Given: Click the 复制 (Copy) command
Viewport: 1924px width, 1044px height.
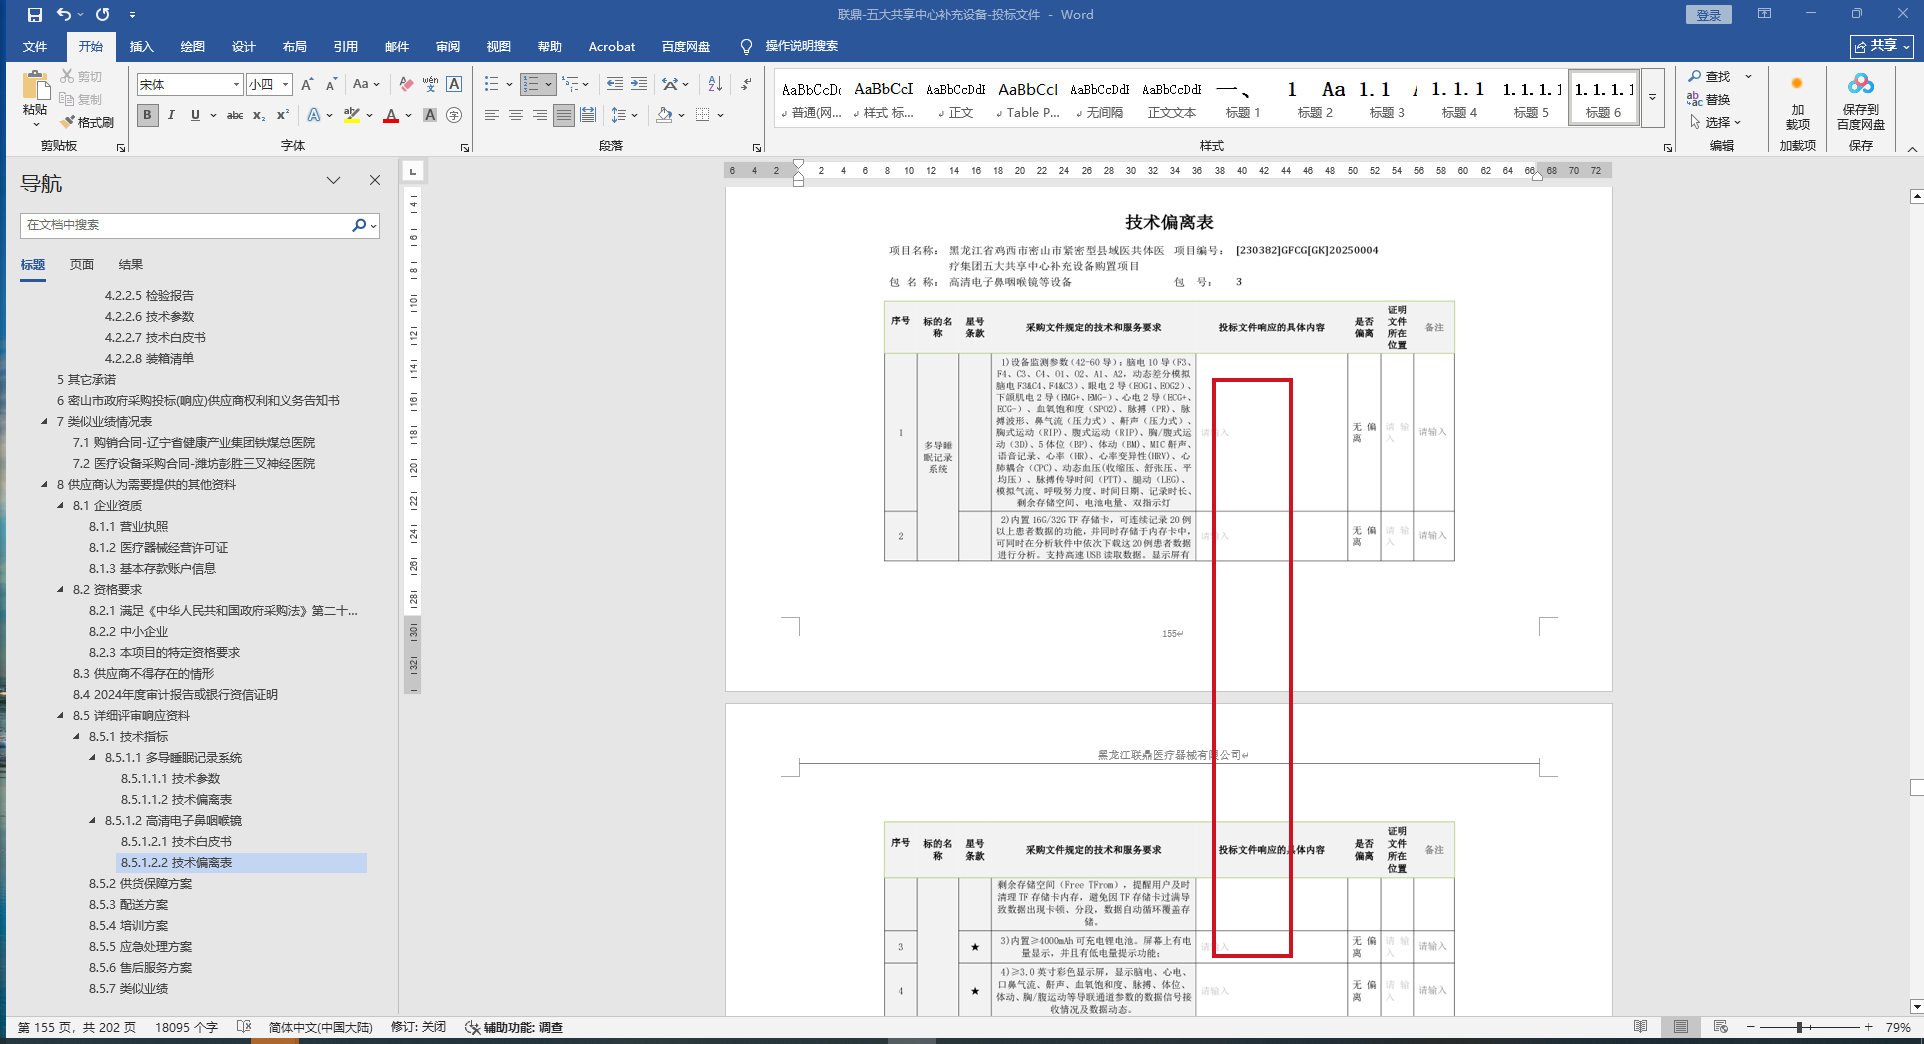Looking at the screenshot, I should (81, 99).
